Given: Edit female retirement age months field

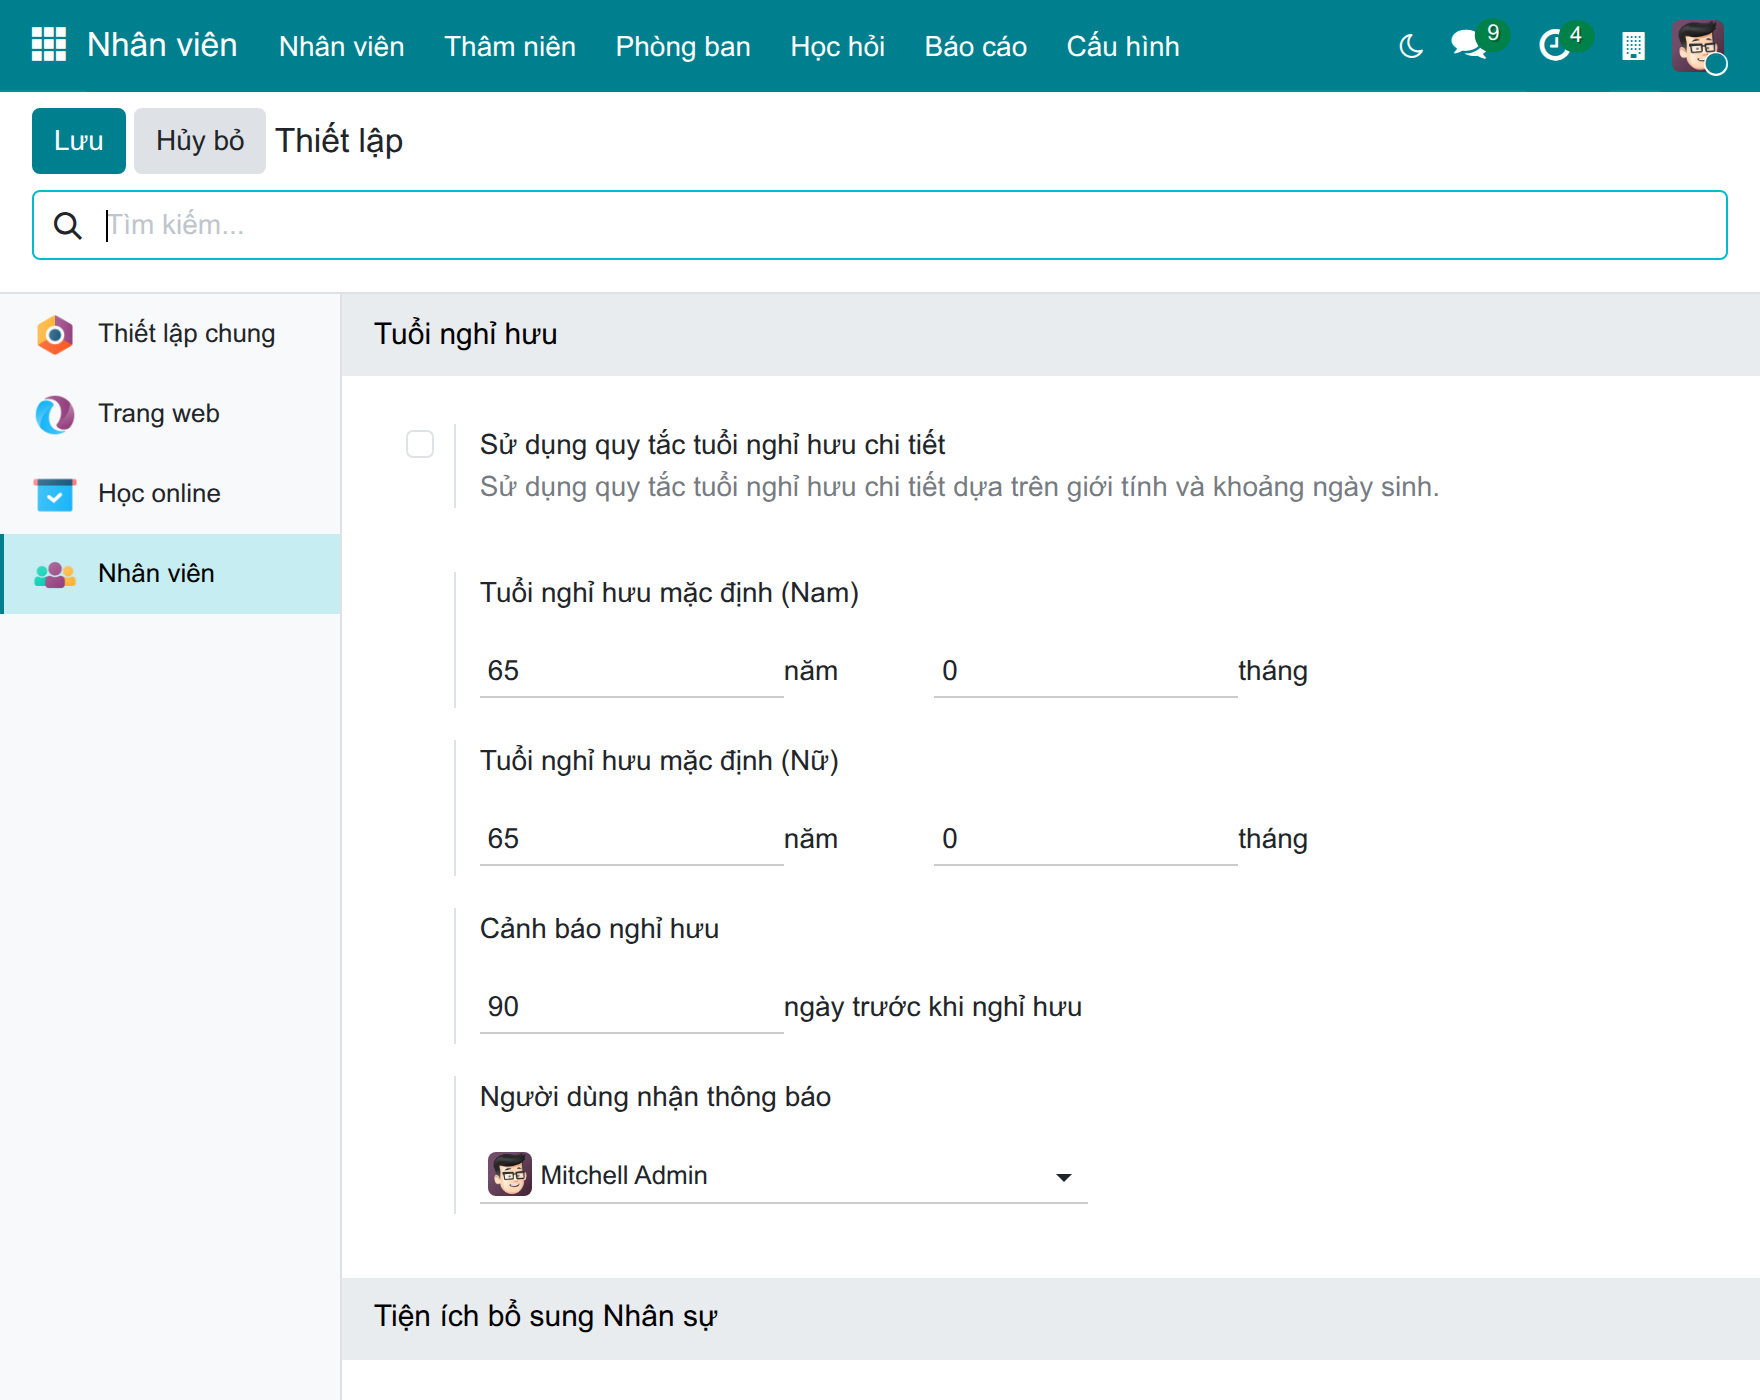Looking at the screenshot, I should [x=1086, y=839].
